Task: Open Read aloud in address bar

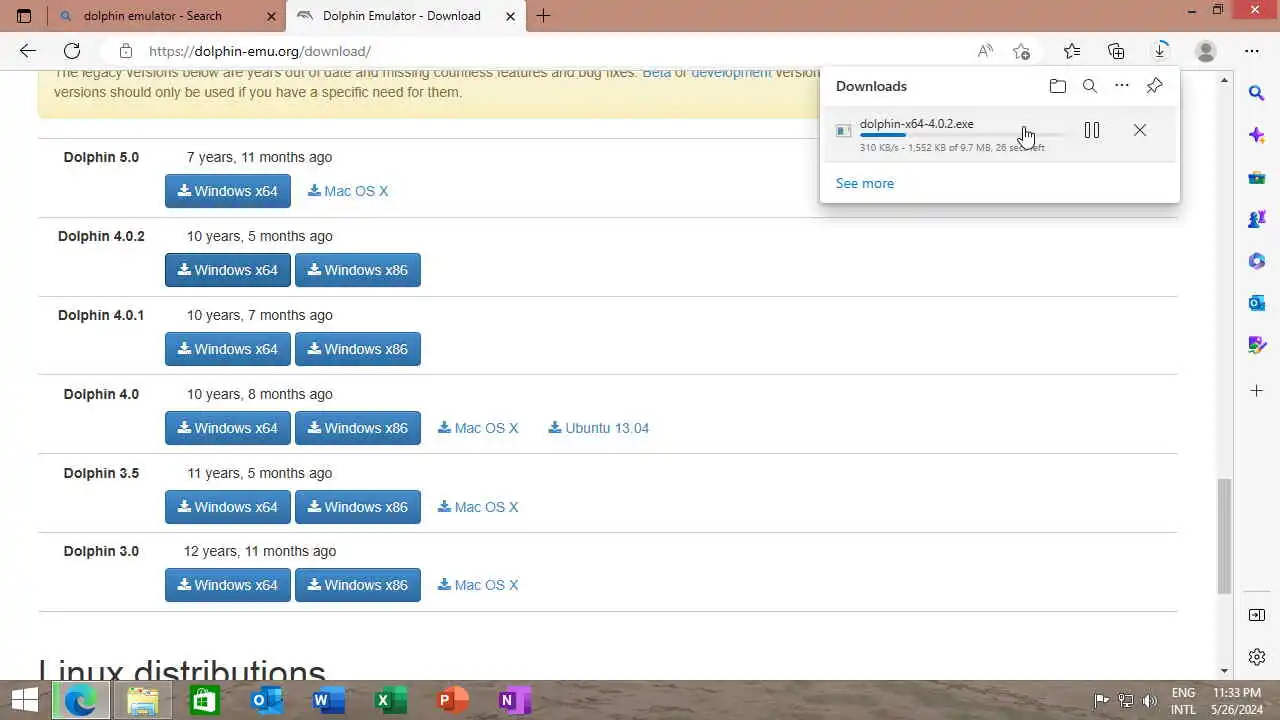Action: (986, 51)
